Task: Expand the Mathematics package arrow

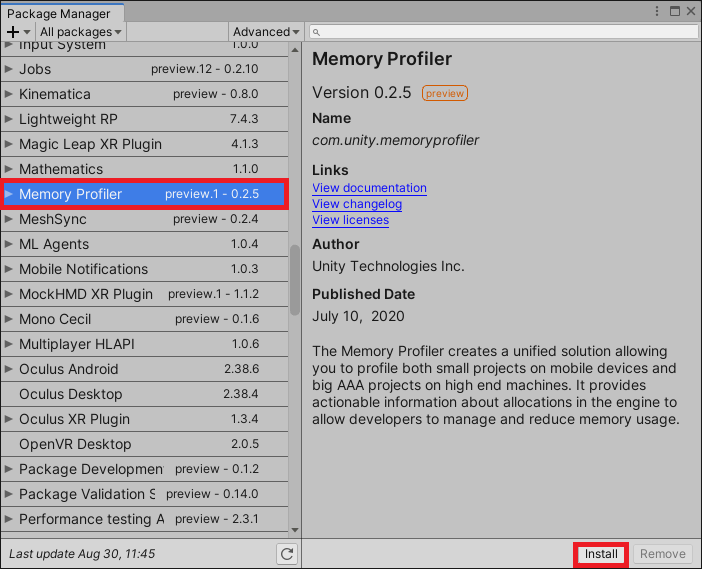Action: coord(9,169)
